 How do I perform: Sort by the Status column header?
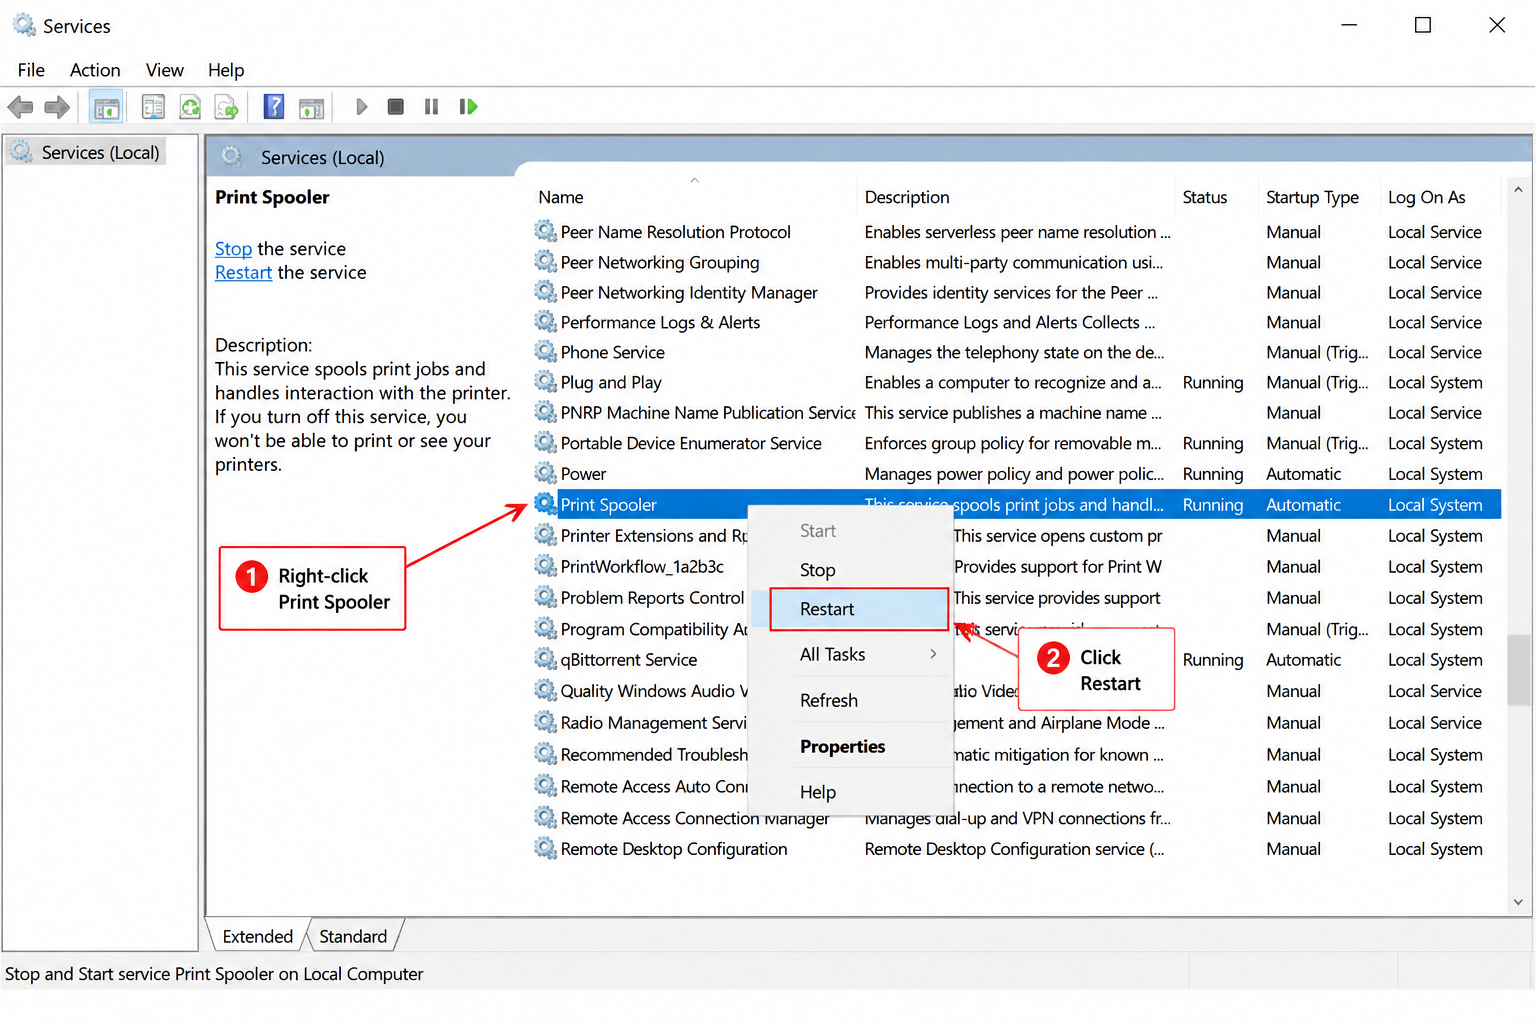(1216, 197)
